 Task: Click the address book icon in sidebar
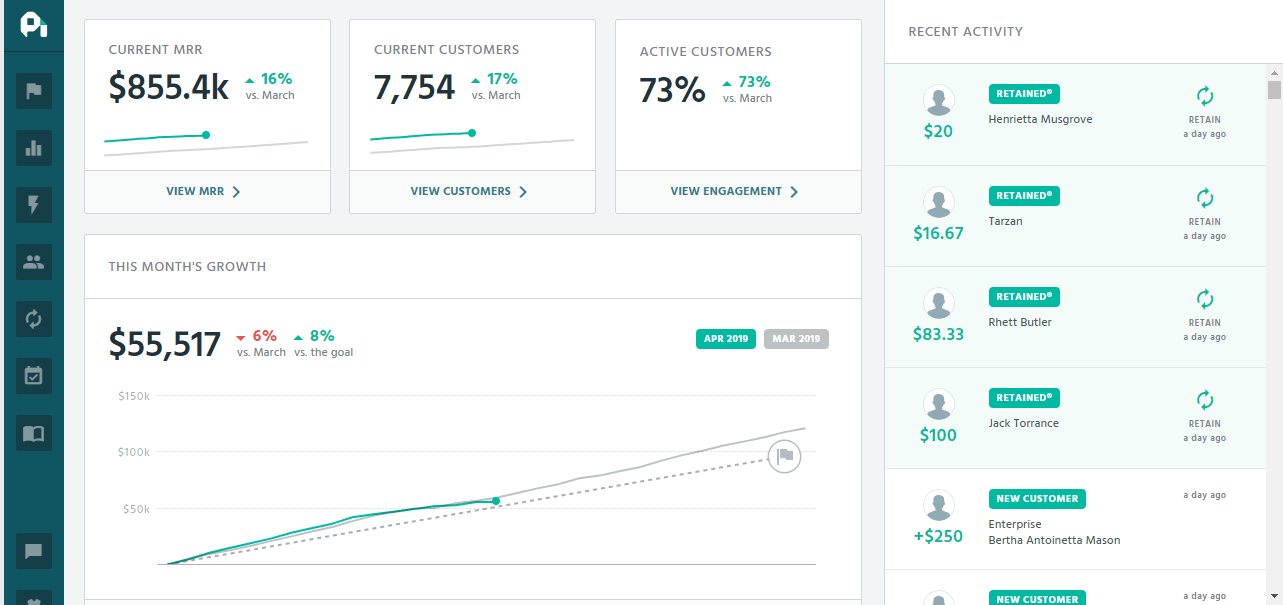click(33, 433)
